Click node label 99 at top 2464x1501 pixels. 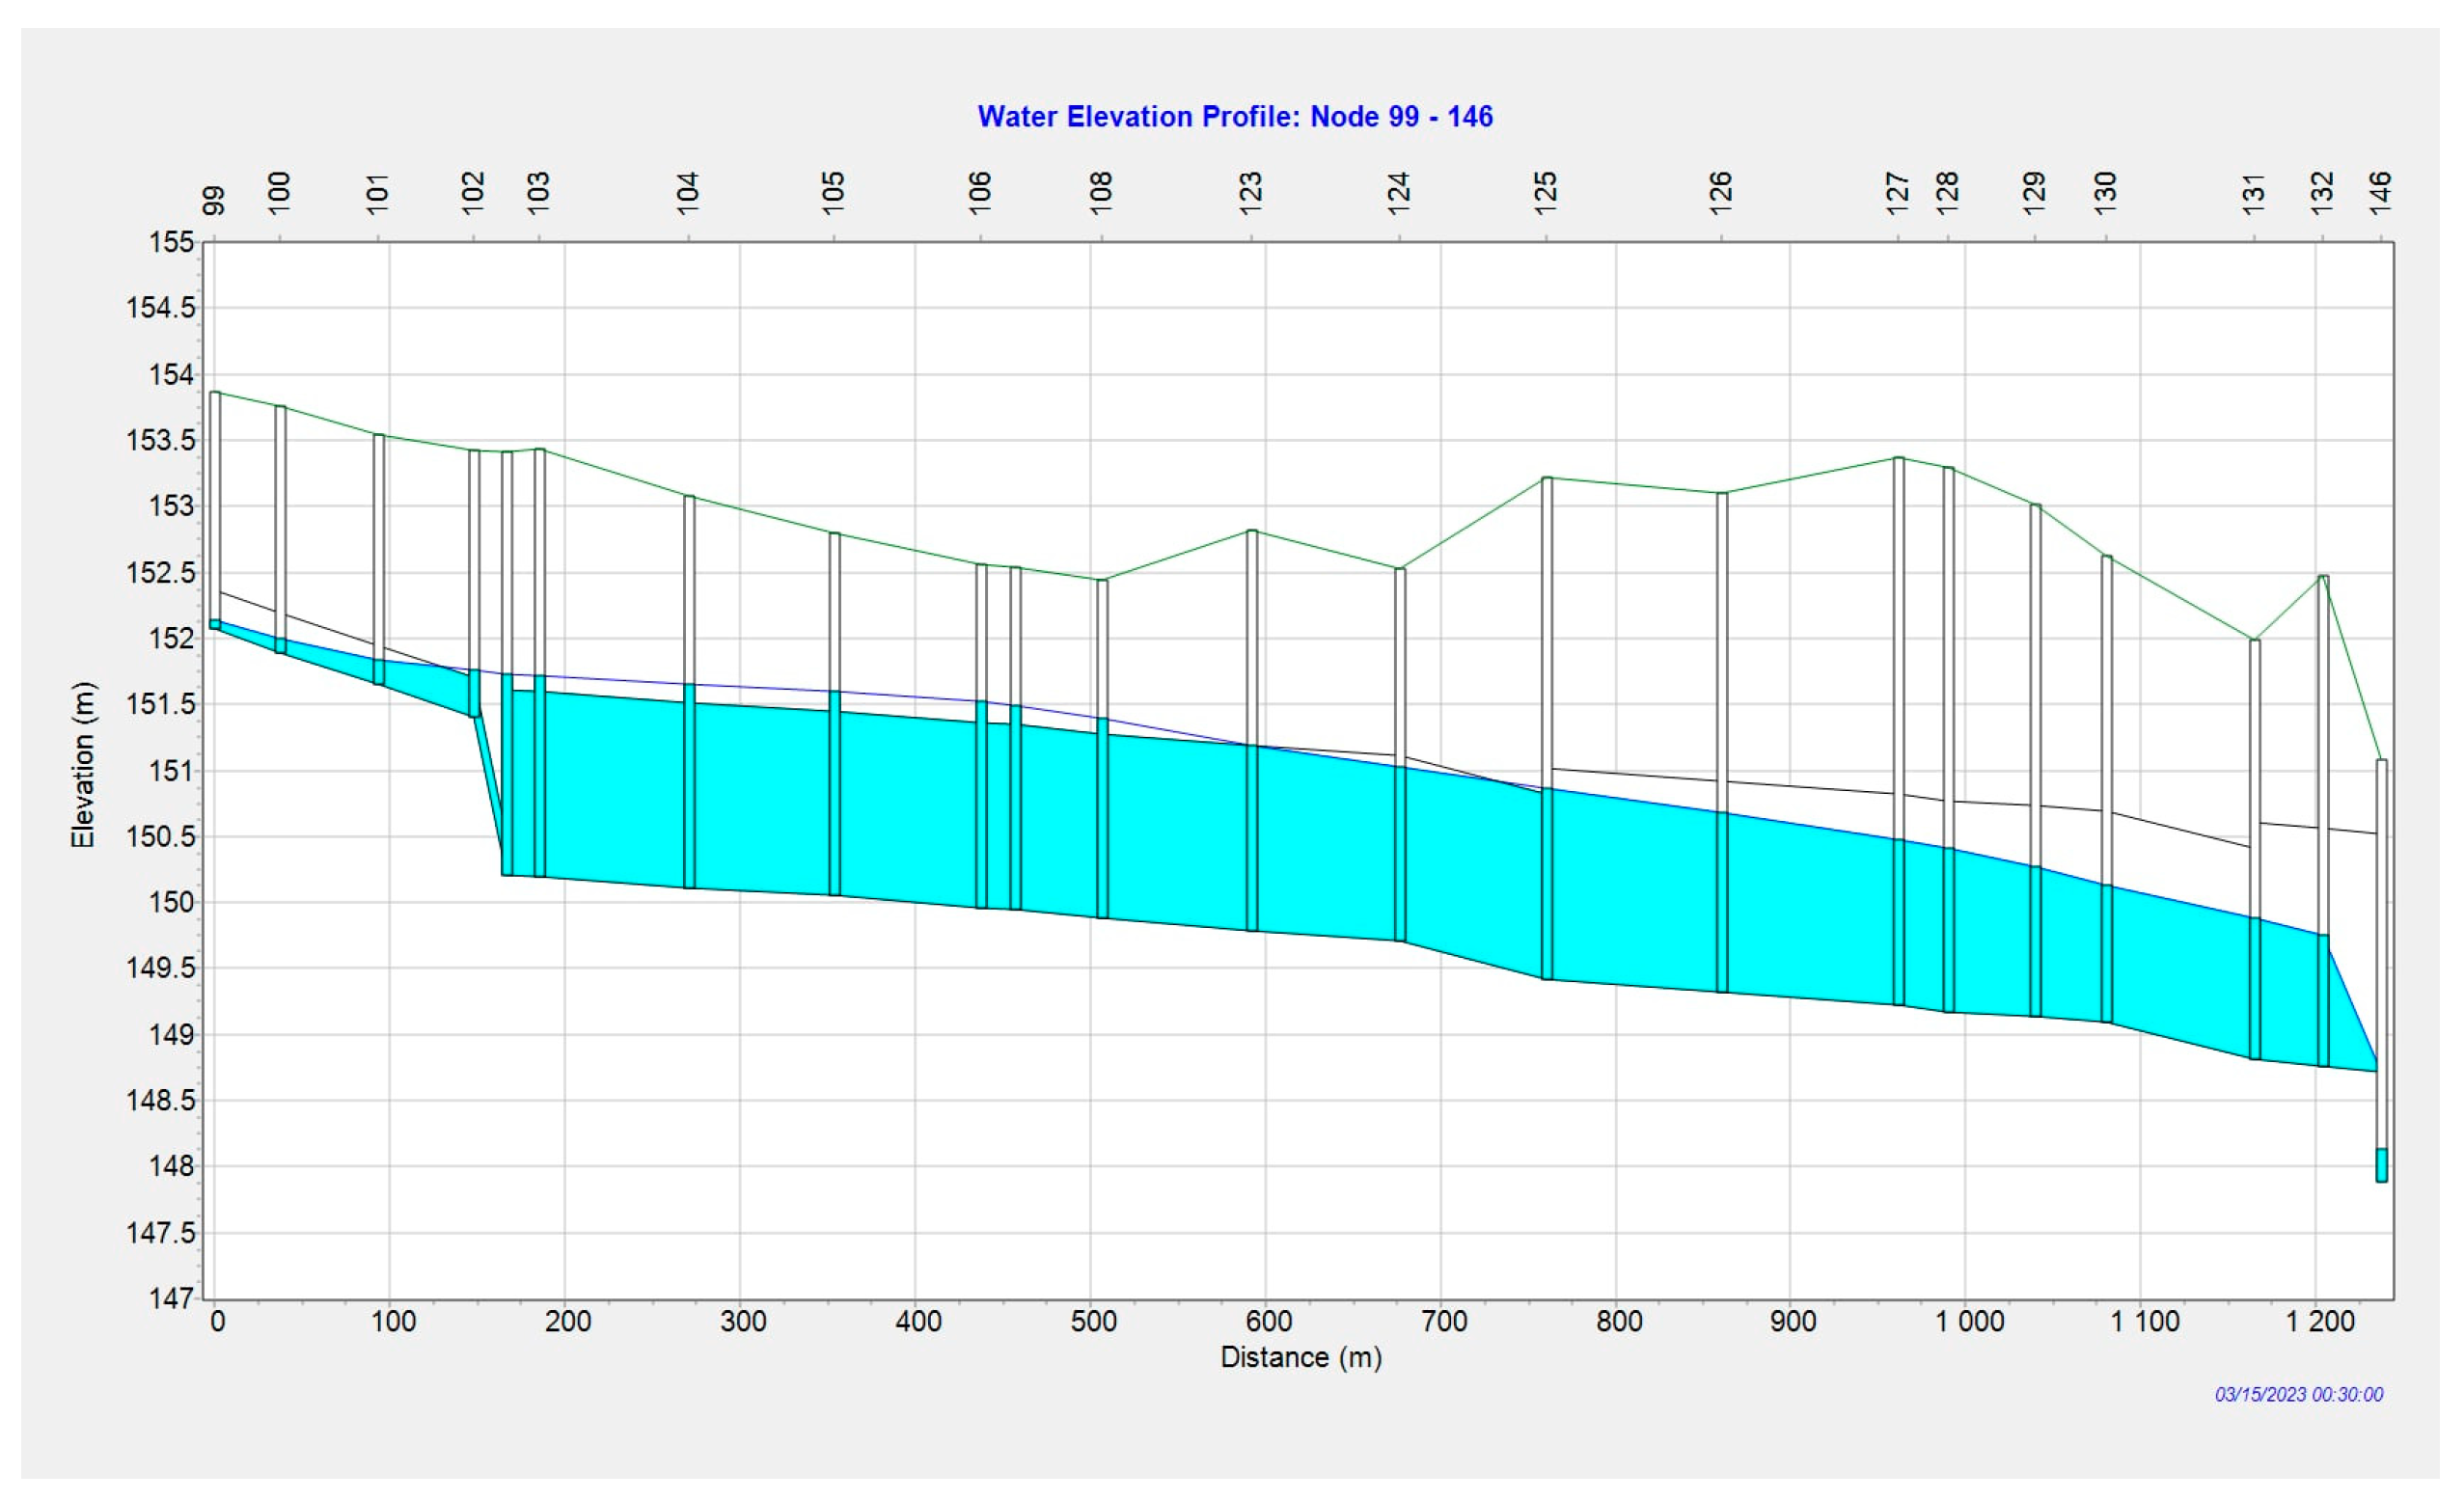[214, 200]
